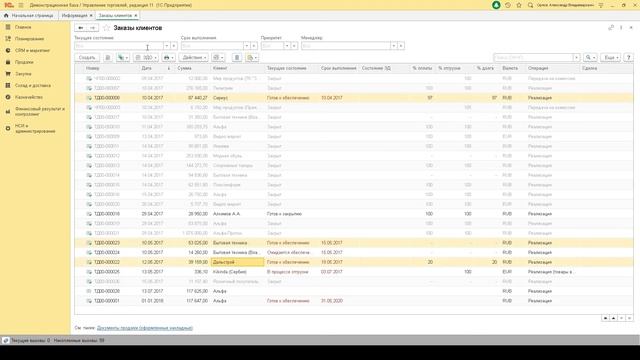Viewport: 640px width, 360px height.
Task: Open Главное section in sidebar
Action: (x=23, y=27)
